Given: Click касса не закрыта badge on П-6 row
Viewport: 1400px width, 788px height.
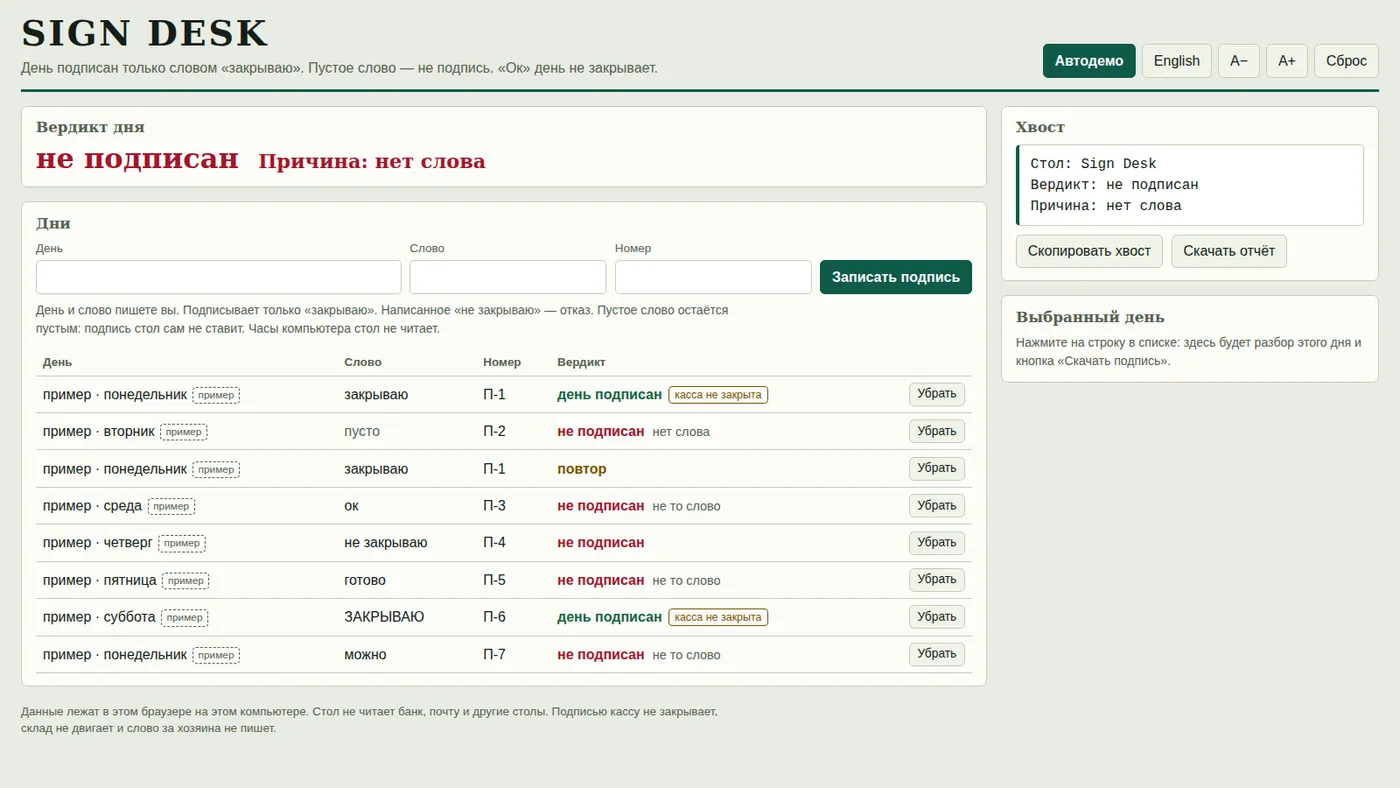Looking at the screenshot, I should coord(718,617).
